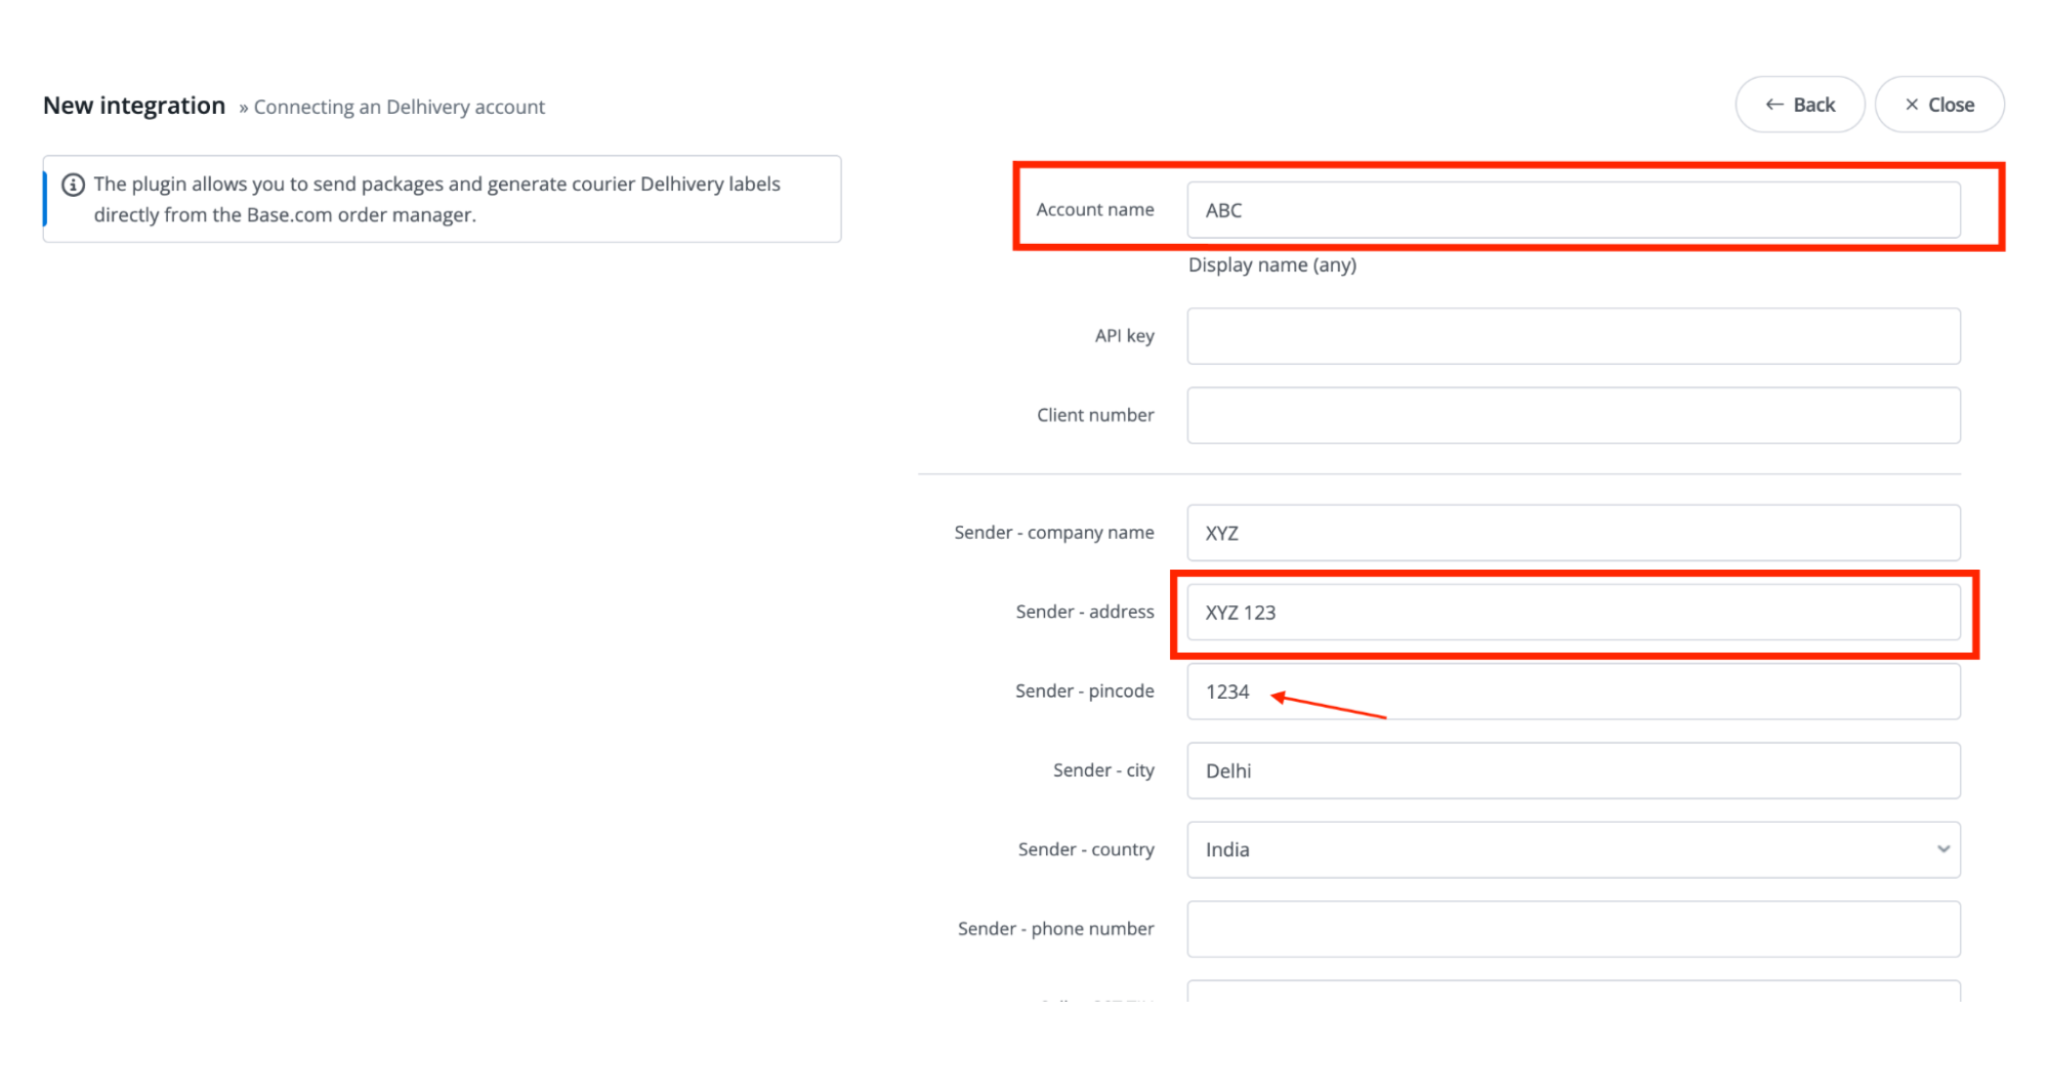This screenshot has width=2048, height=1072.
Task: Click the Sender - country label
Action: click(1085, 850)
